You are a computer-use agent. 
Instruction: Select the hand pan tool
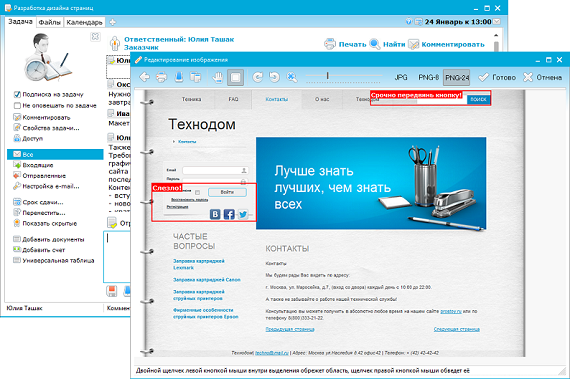click(x=218, y=77)
